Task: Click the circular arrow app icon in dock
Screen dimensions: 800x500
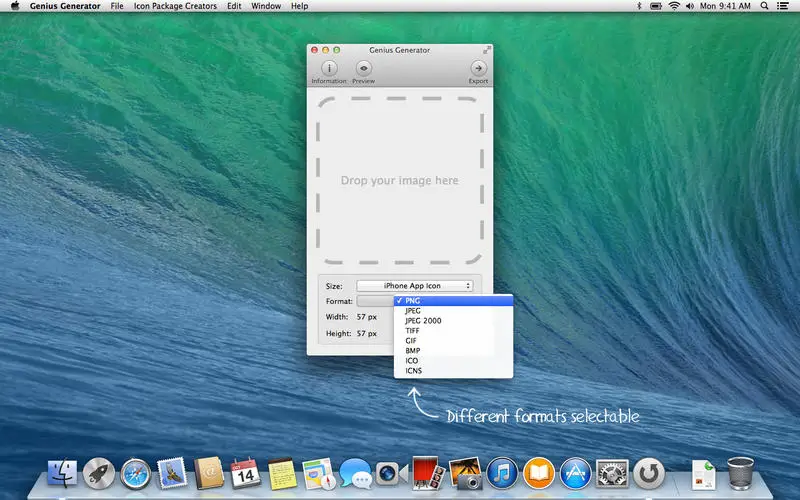Action: 648,473
